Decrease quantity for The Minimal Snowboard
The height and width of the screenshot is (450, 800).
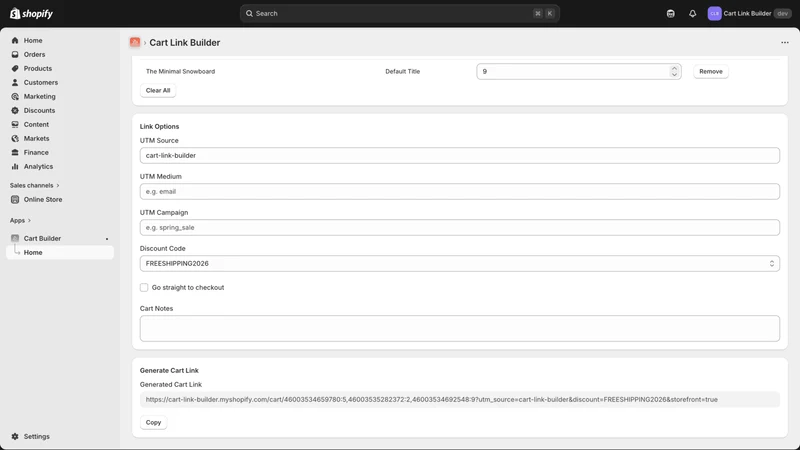tap(674, 75)
